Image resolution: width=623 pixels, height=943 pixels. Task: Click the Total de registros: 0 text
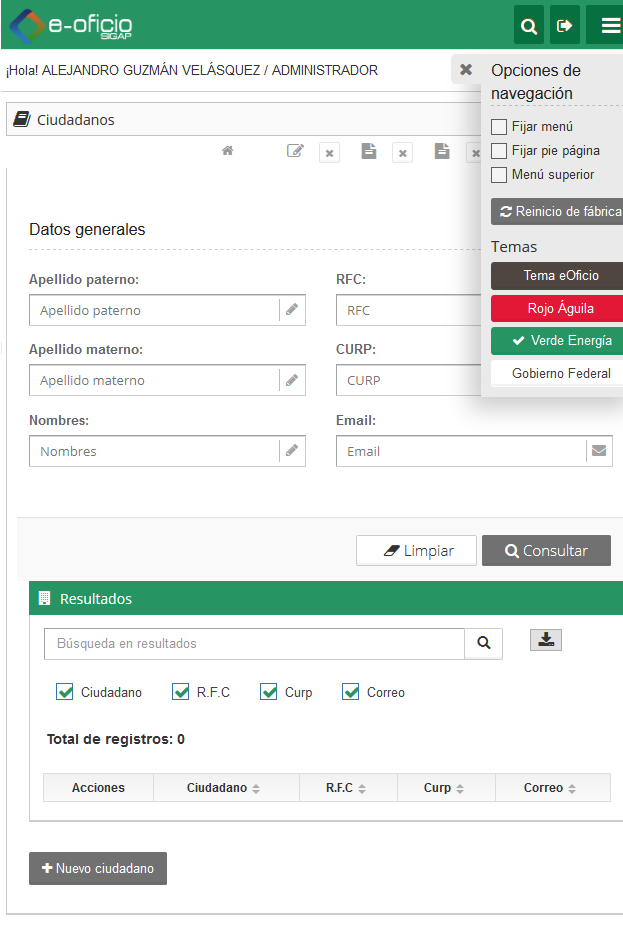coord(116,739)
